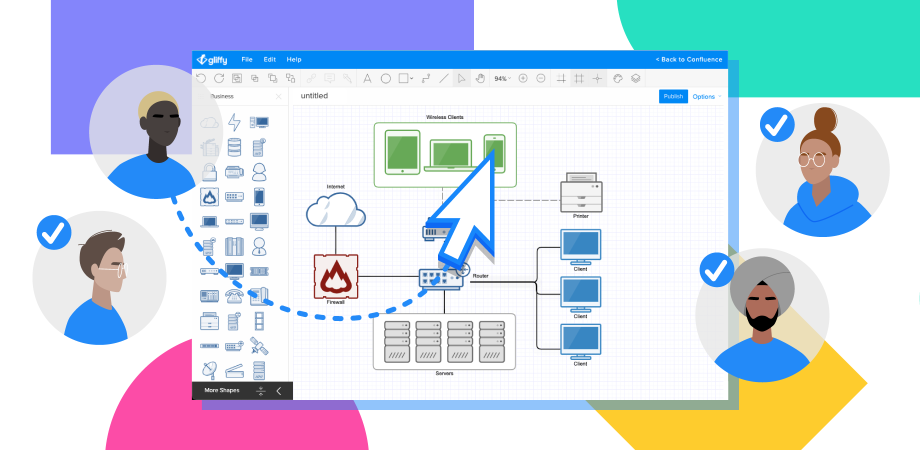The width and height of the screenshot is (920, 450).
Task: Select the tablet in Wireless Clients group
Action: 402,153
